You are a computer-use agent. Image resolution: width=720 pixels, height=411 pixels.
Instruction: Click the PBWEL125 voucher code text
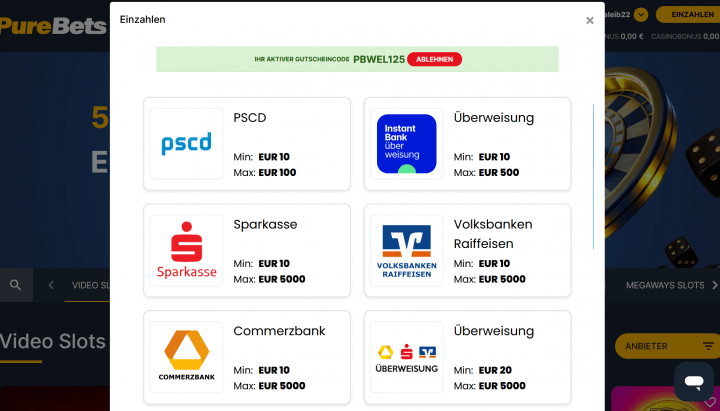pyautogui.click(x=379, y=60)
